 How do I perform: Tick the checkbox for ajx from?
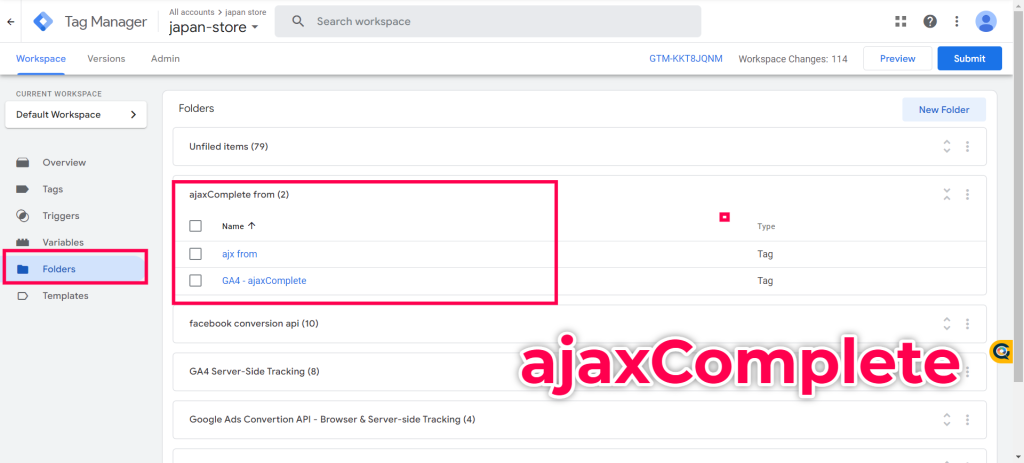195,254
